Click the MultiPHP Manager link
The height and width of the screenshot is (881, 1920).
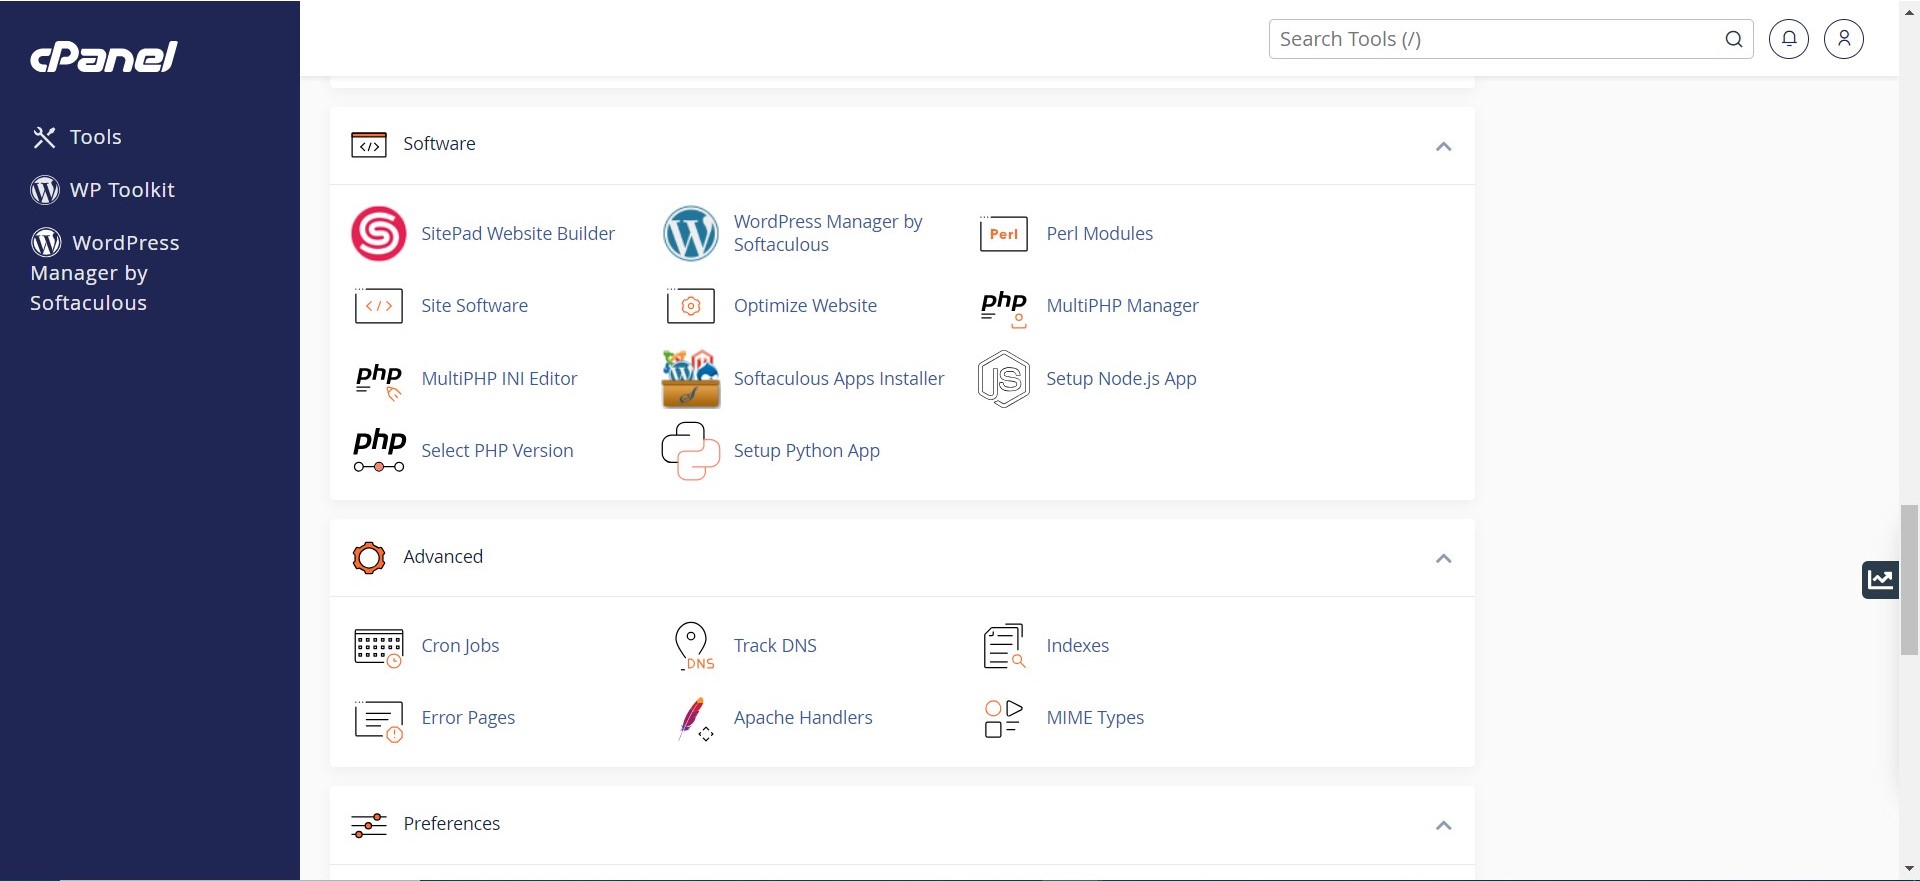coord(1122,305)
